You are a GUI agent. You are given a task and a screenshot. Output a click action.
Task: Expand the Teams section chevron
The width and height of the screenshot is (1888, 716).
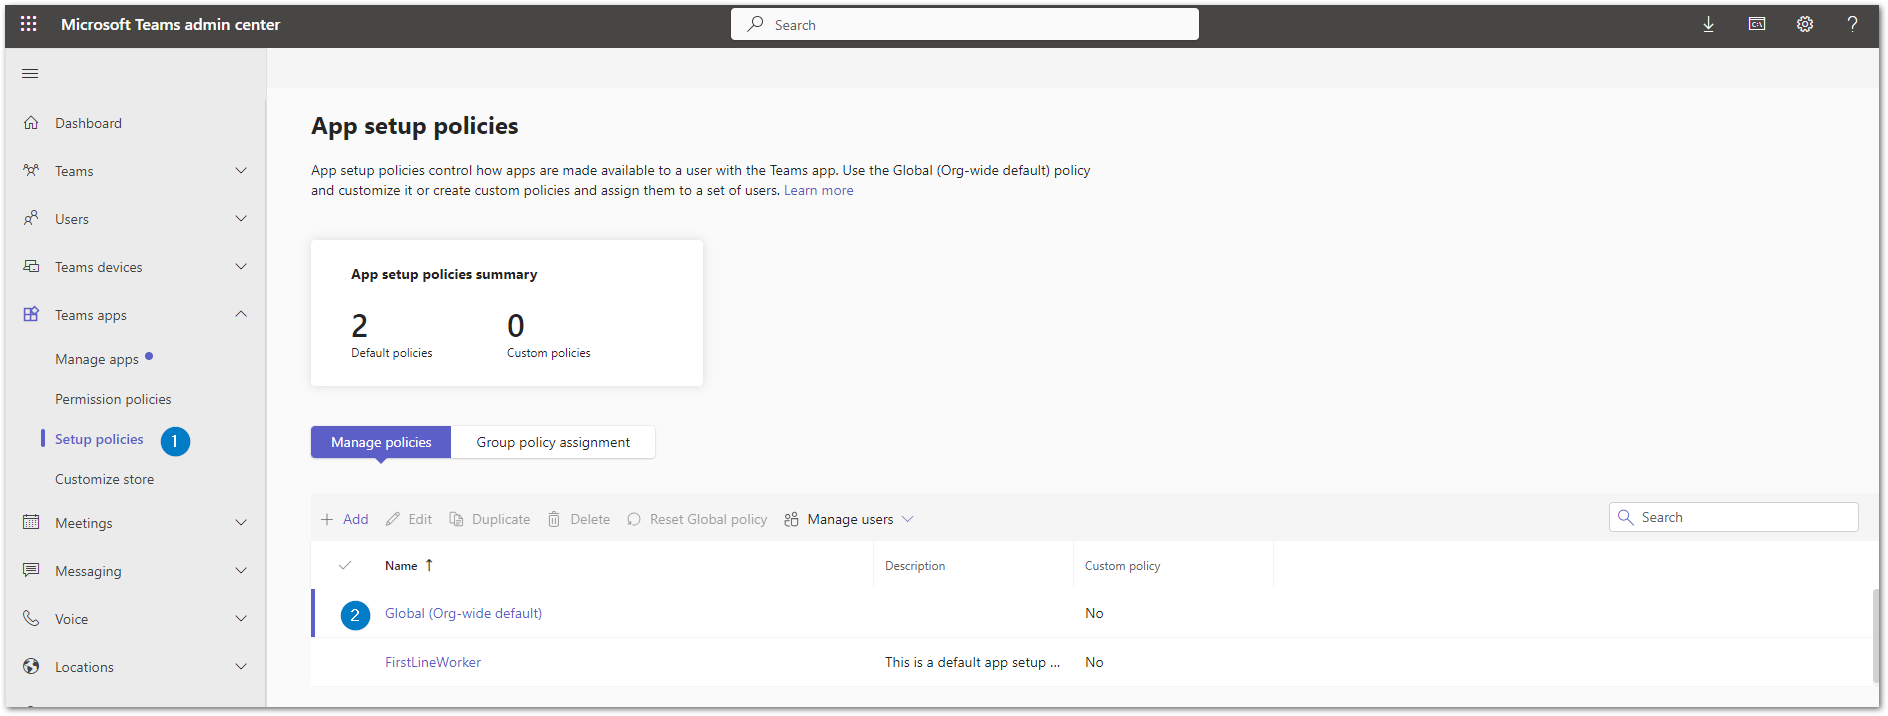[241, 171]
